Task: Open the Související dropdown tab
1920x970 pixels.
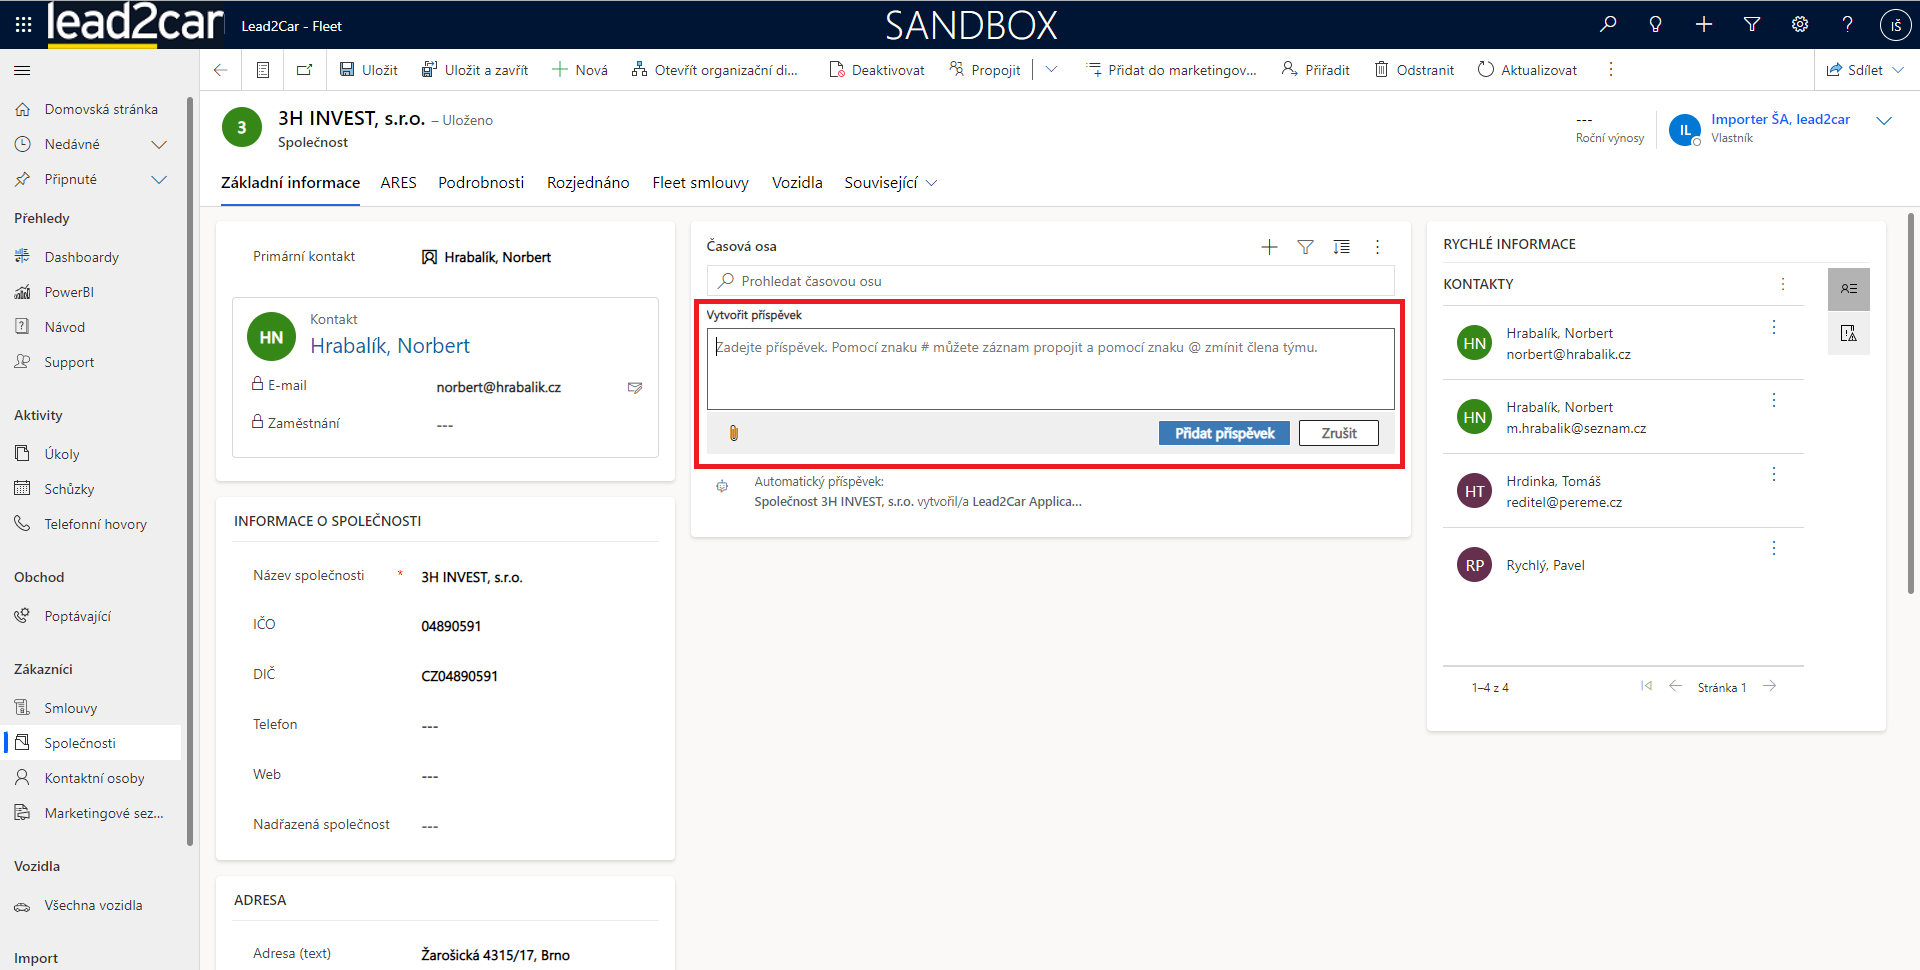Action: tap(890, 183)
